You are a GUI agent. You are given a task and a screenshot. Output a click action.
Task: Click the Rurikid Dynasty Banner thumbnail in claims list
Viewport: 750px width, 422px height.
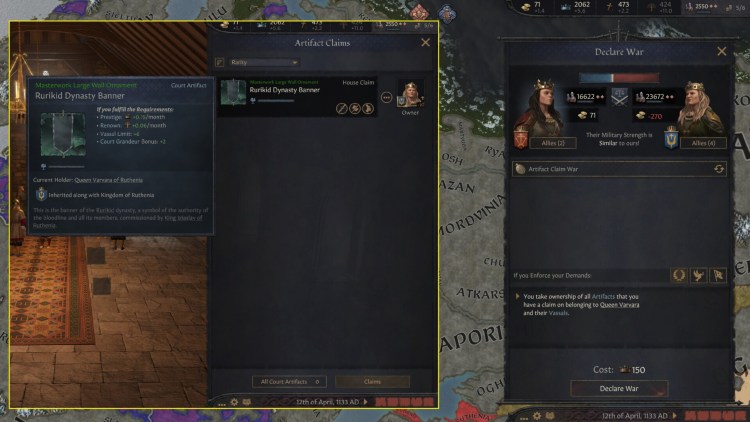pyautogui.click(x=233, y=92)
